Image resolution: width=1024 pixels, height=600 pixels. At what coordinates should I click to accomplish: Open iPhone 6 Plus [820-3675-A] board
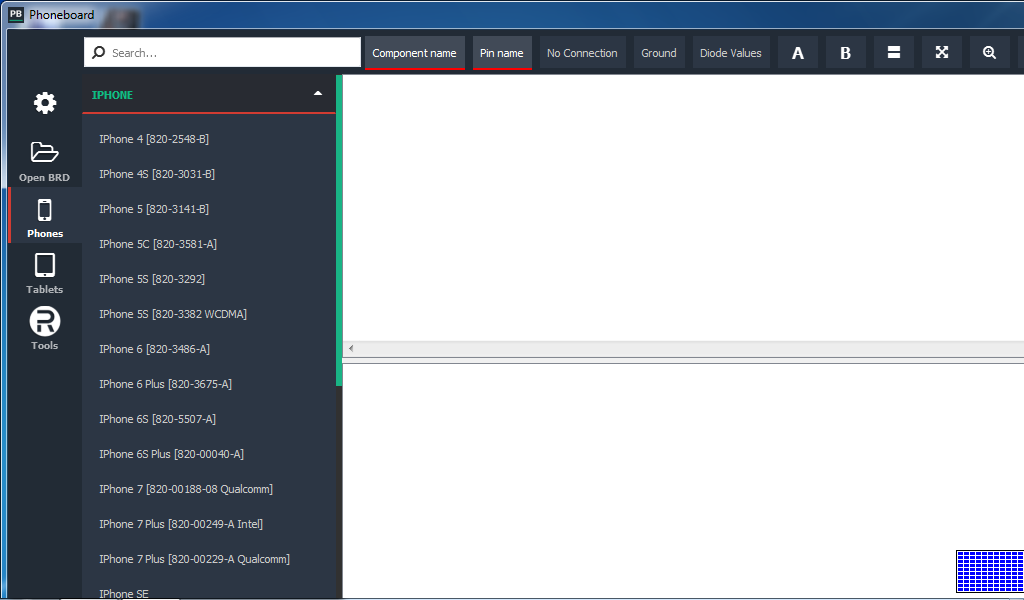[x=166, y=384]
